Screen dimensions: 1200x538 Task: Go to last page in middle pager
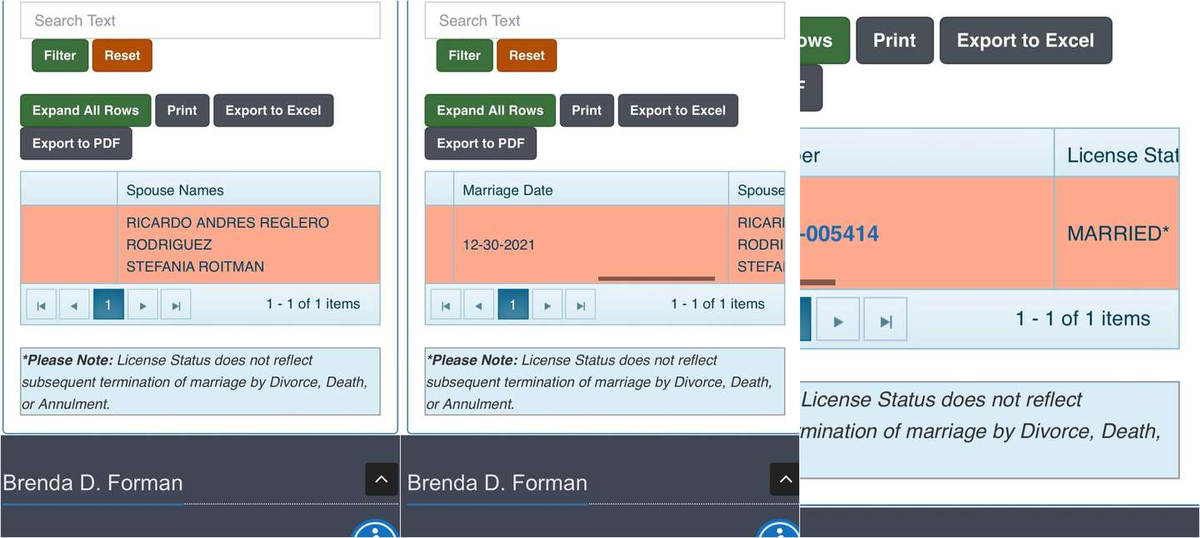point(580,305)
